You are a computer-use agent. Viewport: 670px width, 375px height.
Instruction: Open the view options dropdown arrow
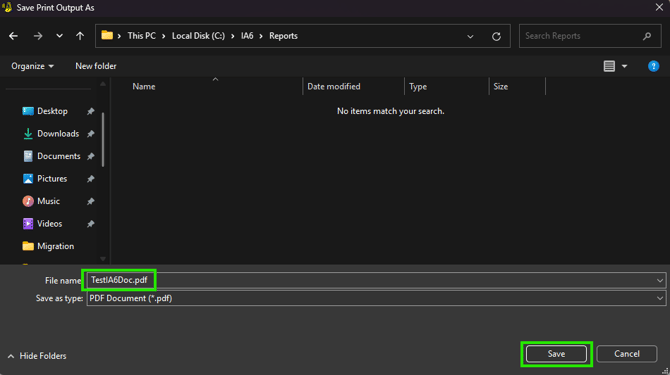pyautogui.click(x=624, y=66)
